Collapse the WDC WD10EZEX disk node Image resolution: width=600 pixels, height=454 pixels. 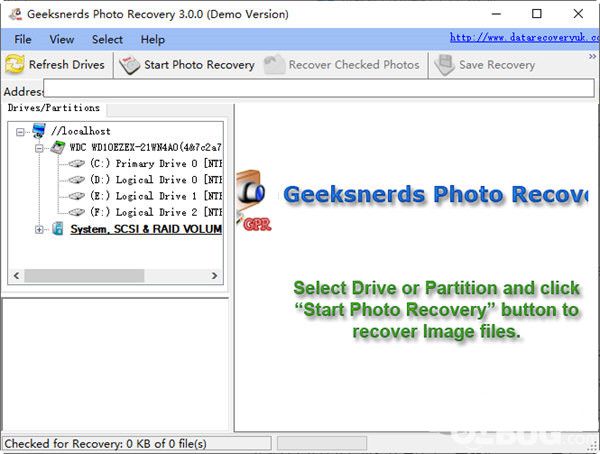pos(39,148)
